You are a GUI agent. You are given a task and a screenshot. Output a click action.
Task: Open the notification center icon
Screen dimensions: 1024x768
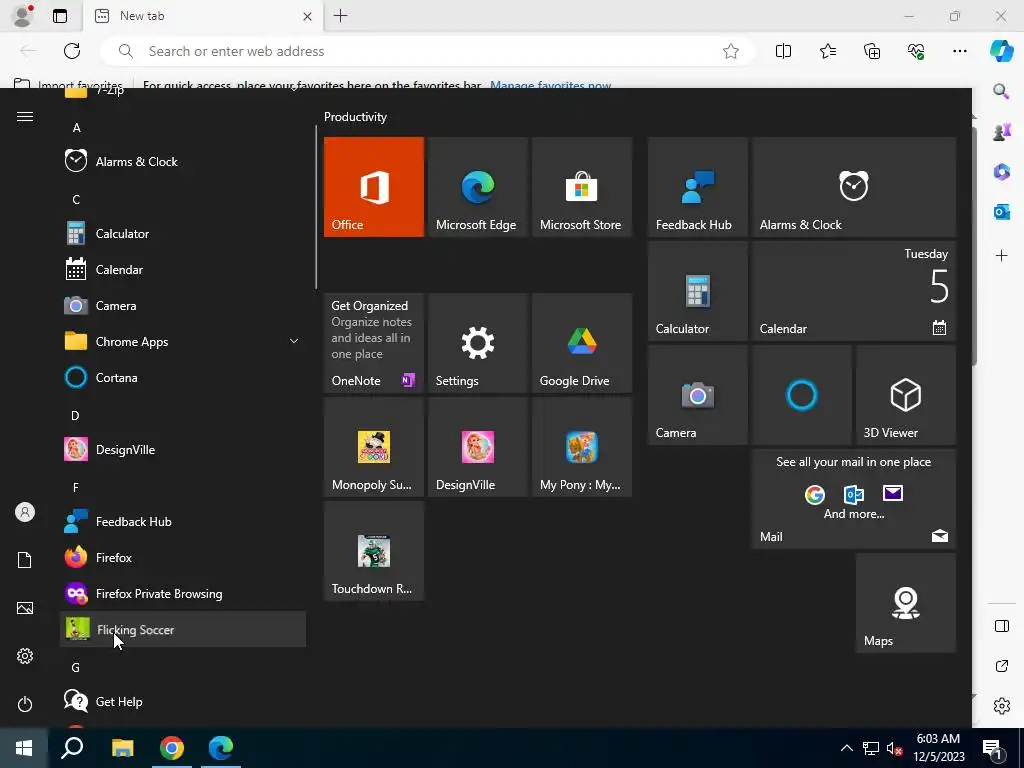pos(993,748)
